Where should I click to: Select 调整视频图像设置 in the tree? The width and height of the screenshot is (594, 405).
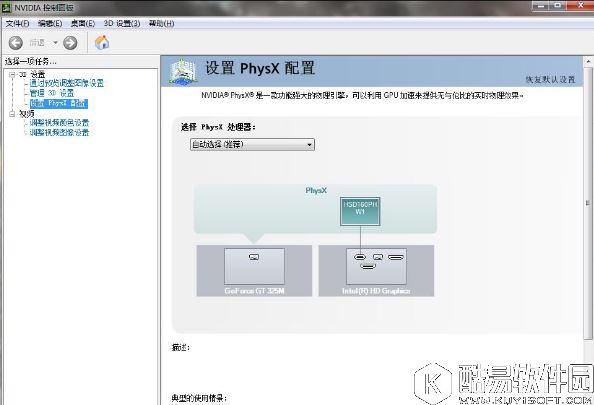59,132
